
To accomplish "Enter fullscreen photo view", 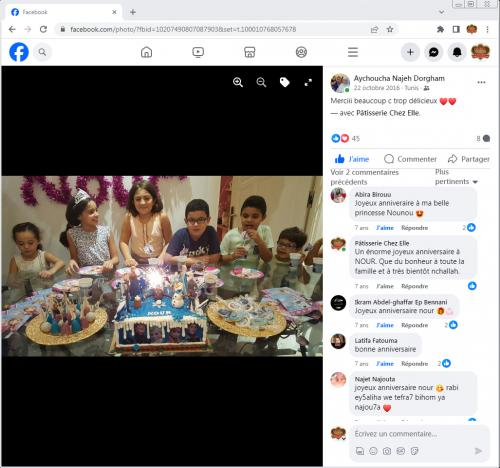I will coord(308,82).
